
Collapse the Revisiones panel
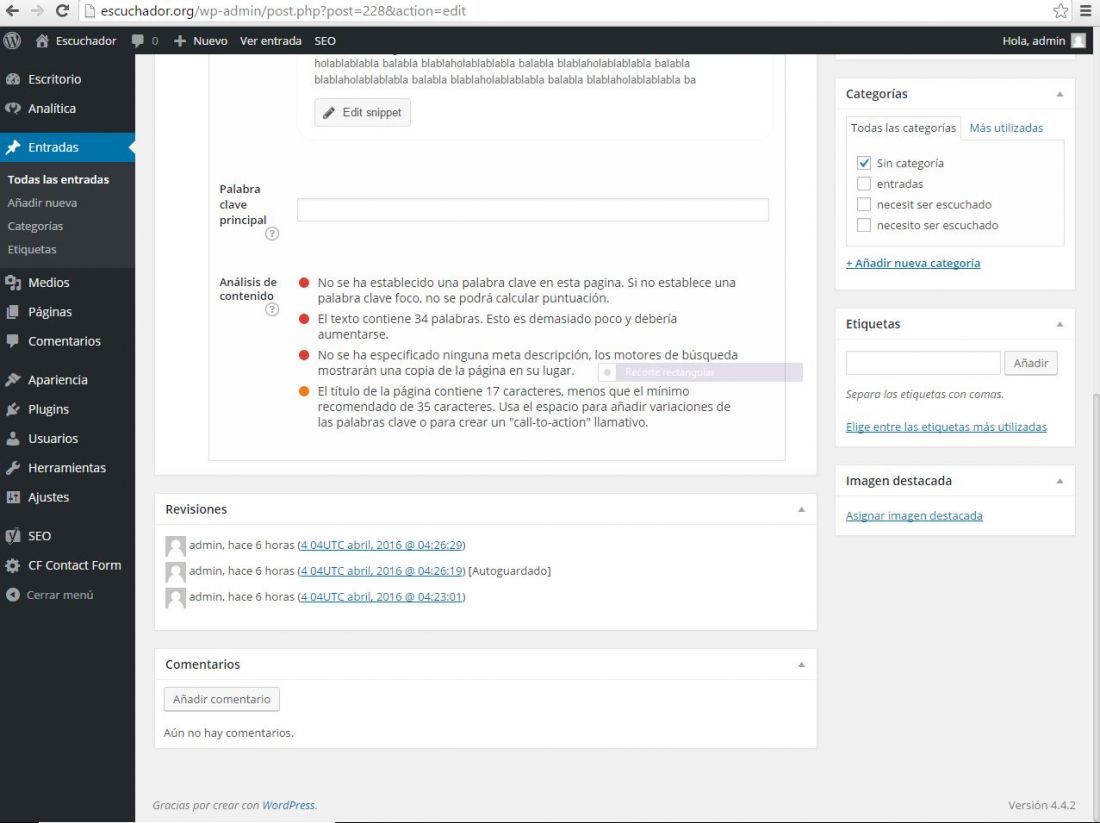coord(801,509)
